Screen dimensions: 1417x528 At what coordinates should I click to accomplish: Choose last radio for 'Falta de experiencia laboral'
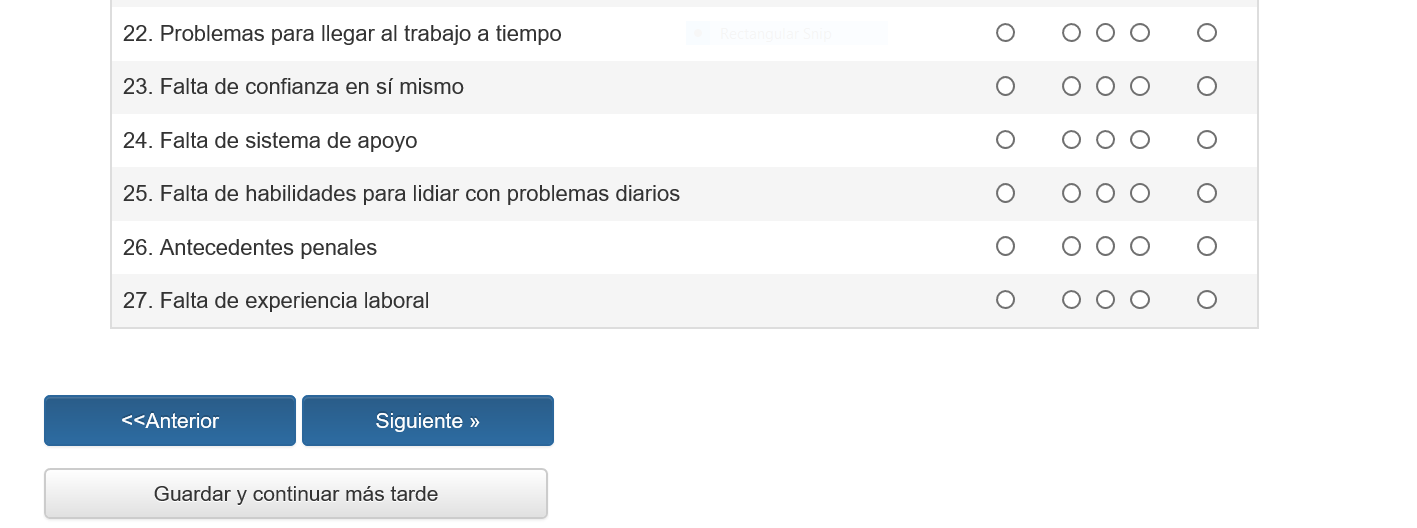click(1207, 300)
